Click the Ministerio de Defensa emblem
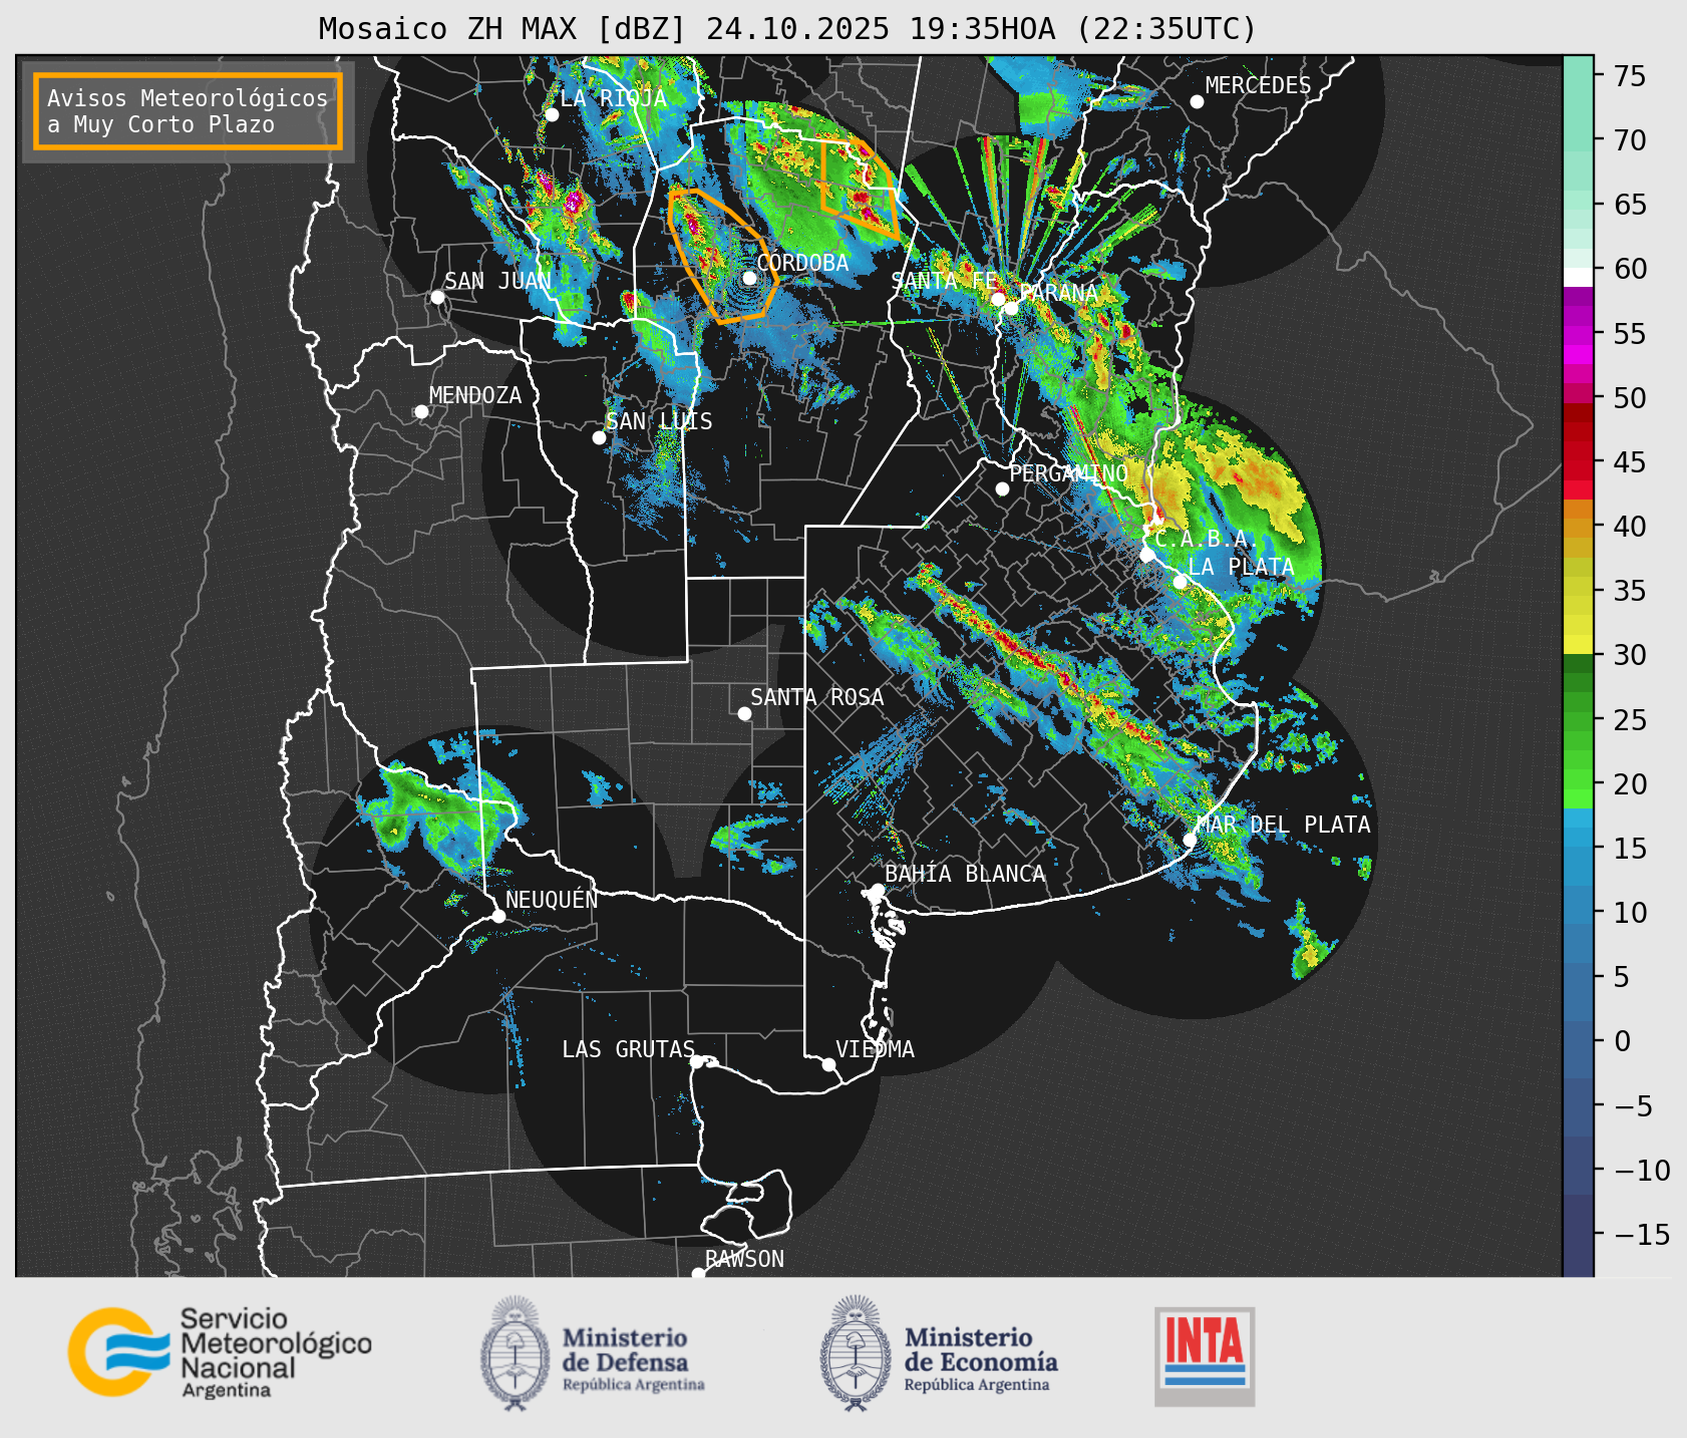1687x1438 pixels. pos(515,1353)
